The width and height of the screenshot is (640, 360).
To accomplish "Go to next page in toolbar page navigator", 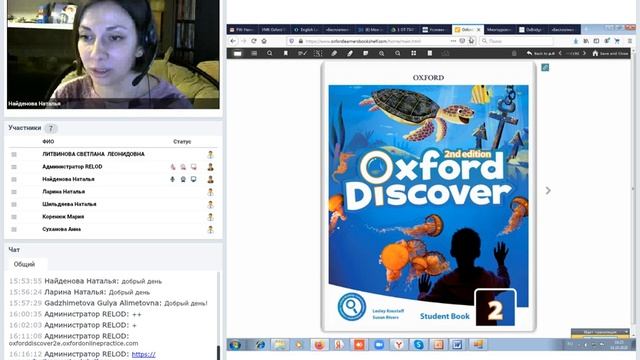I will click(x=584, y=53).
